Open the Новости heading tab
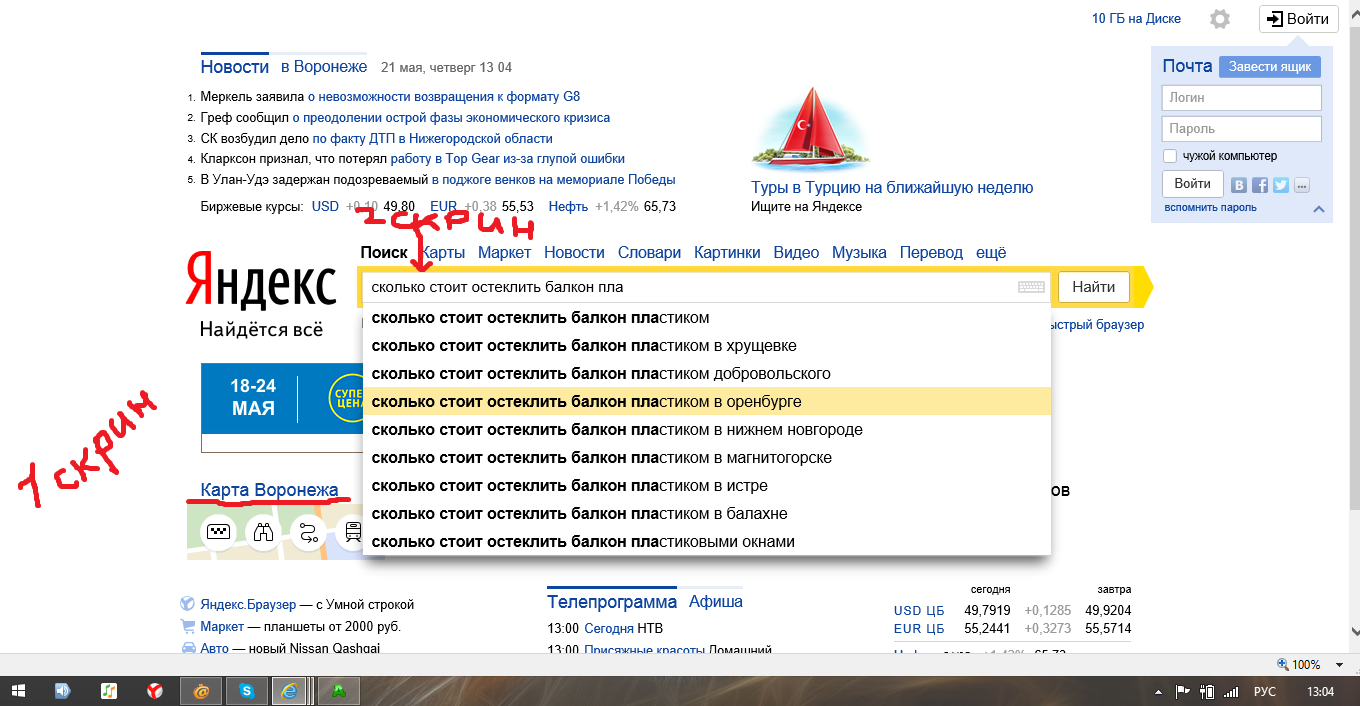This screenshot has height=706, width=1360. pos(234,67)
